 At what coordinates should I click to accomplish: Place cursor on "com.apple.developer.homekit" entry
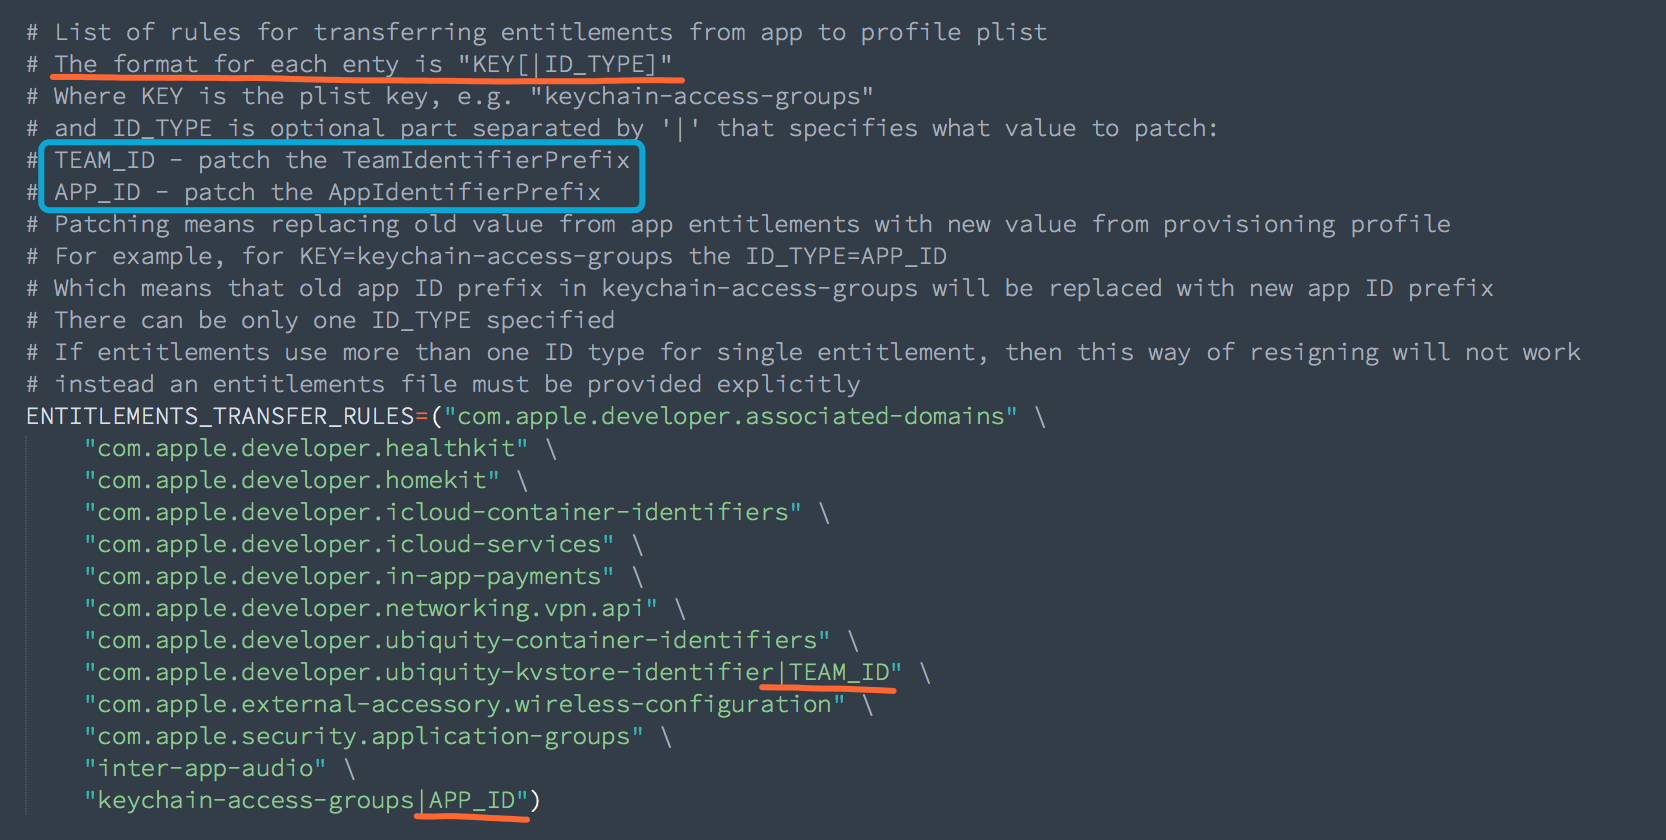292,480
